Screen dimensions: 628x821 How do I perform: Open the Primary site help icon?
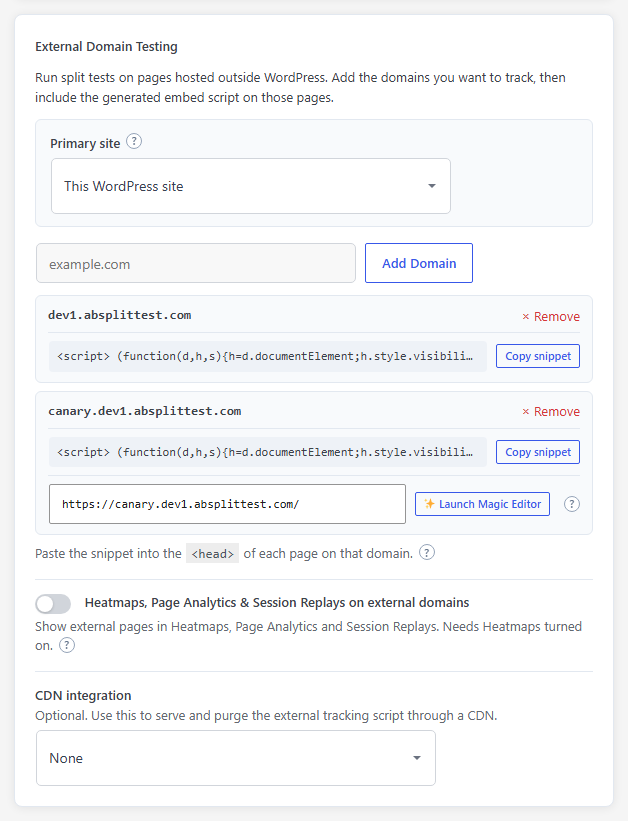click(x=134, y=142)
